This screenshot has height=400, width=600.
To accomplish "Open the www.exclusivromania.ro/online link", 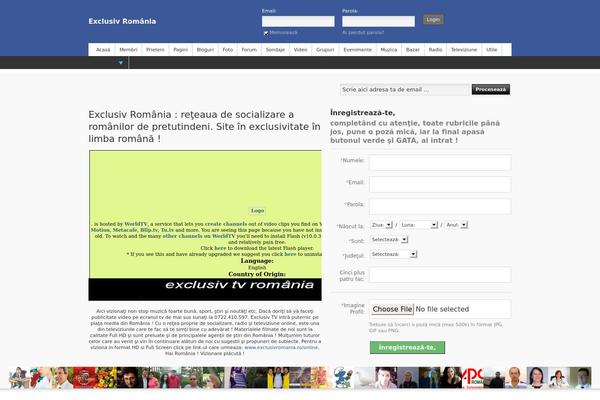I will click(281, 348).
